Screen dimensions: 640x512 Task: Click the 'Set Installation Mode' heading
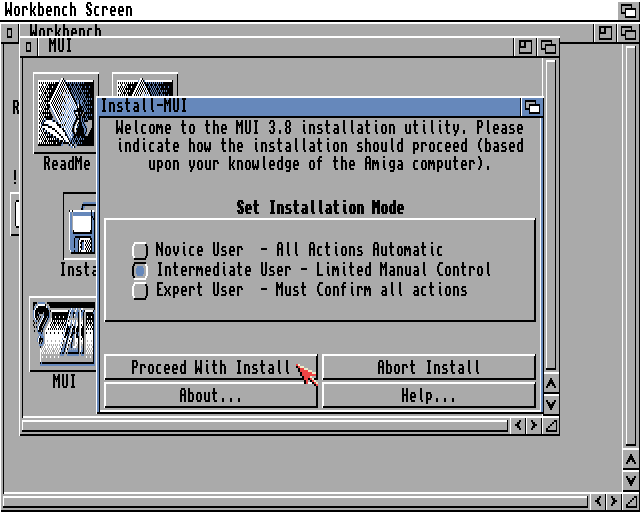click(x=320, y=207)
